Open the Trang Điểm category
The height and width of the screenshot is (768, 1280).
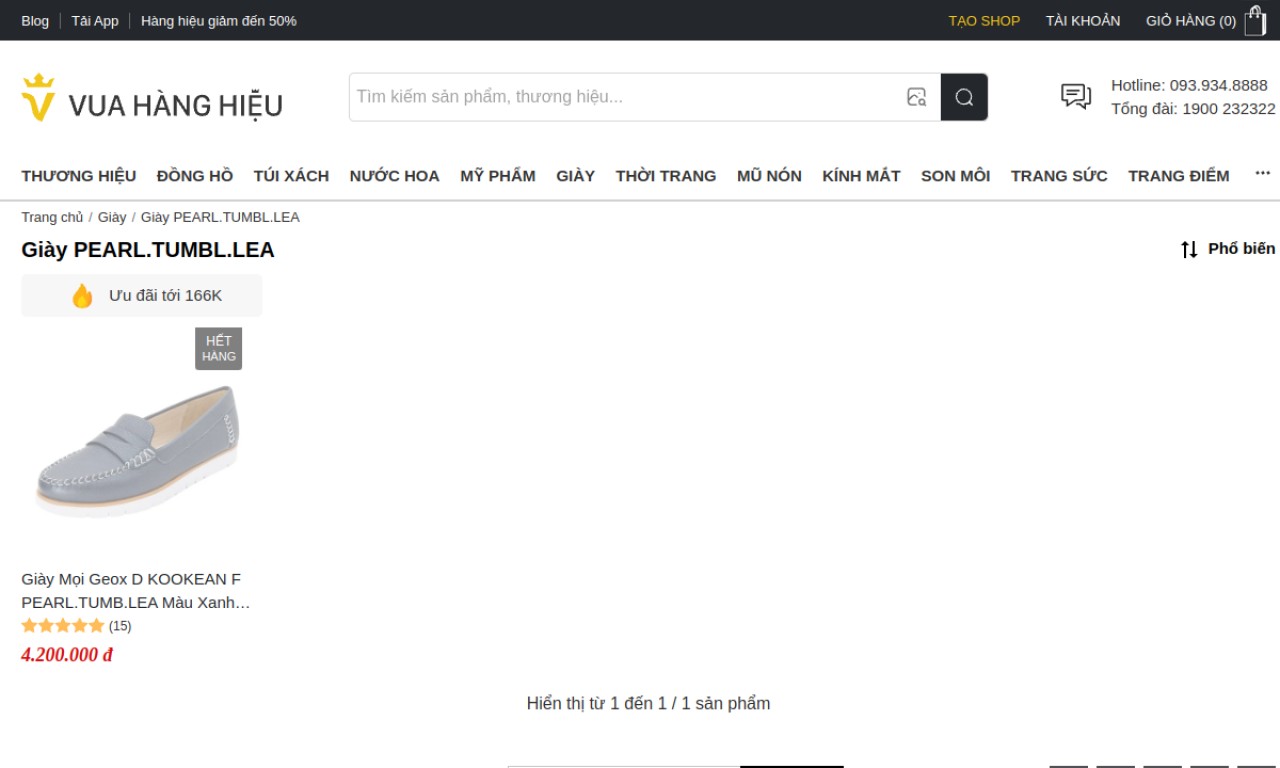pos(1179,175)
